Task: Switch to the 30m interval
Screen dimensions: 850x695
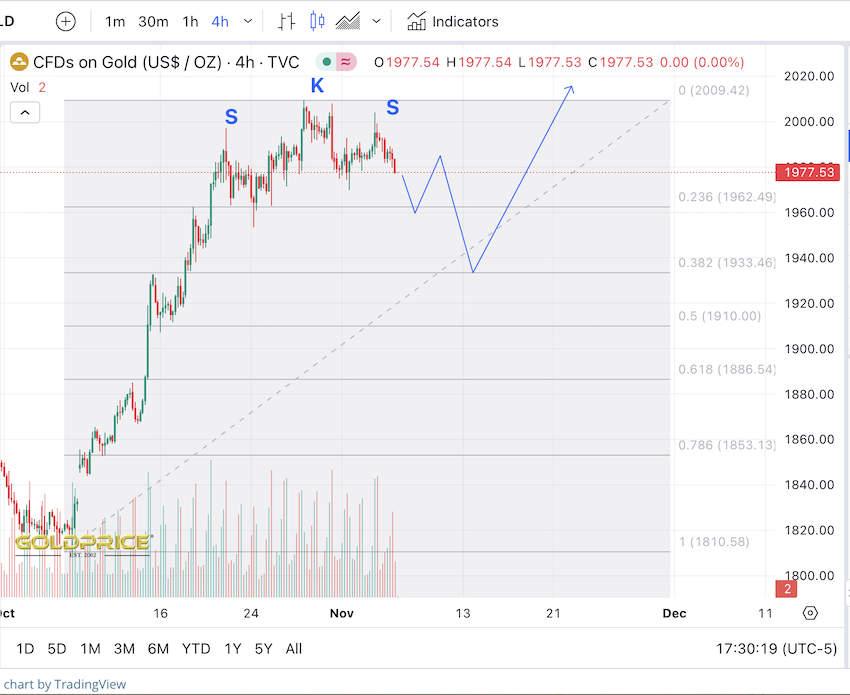Action: coord(153,21)
